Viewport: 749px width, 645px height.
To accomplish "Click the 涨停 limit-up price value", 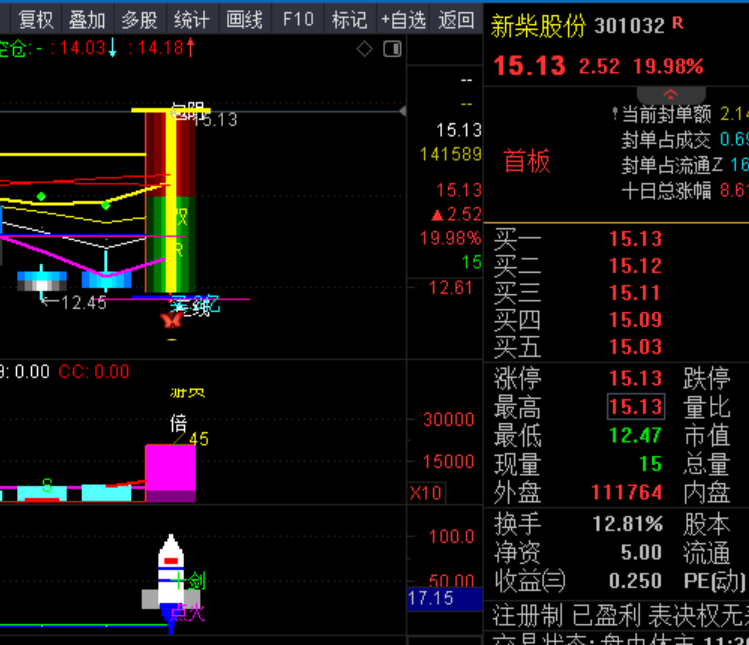I will tap(635, 378).
